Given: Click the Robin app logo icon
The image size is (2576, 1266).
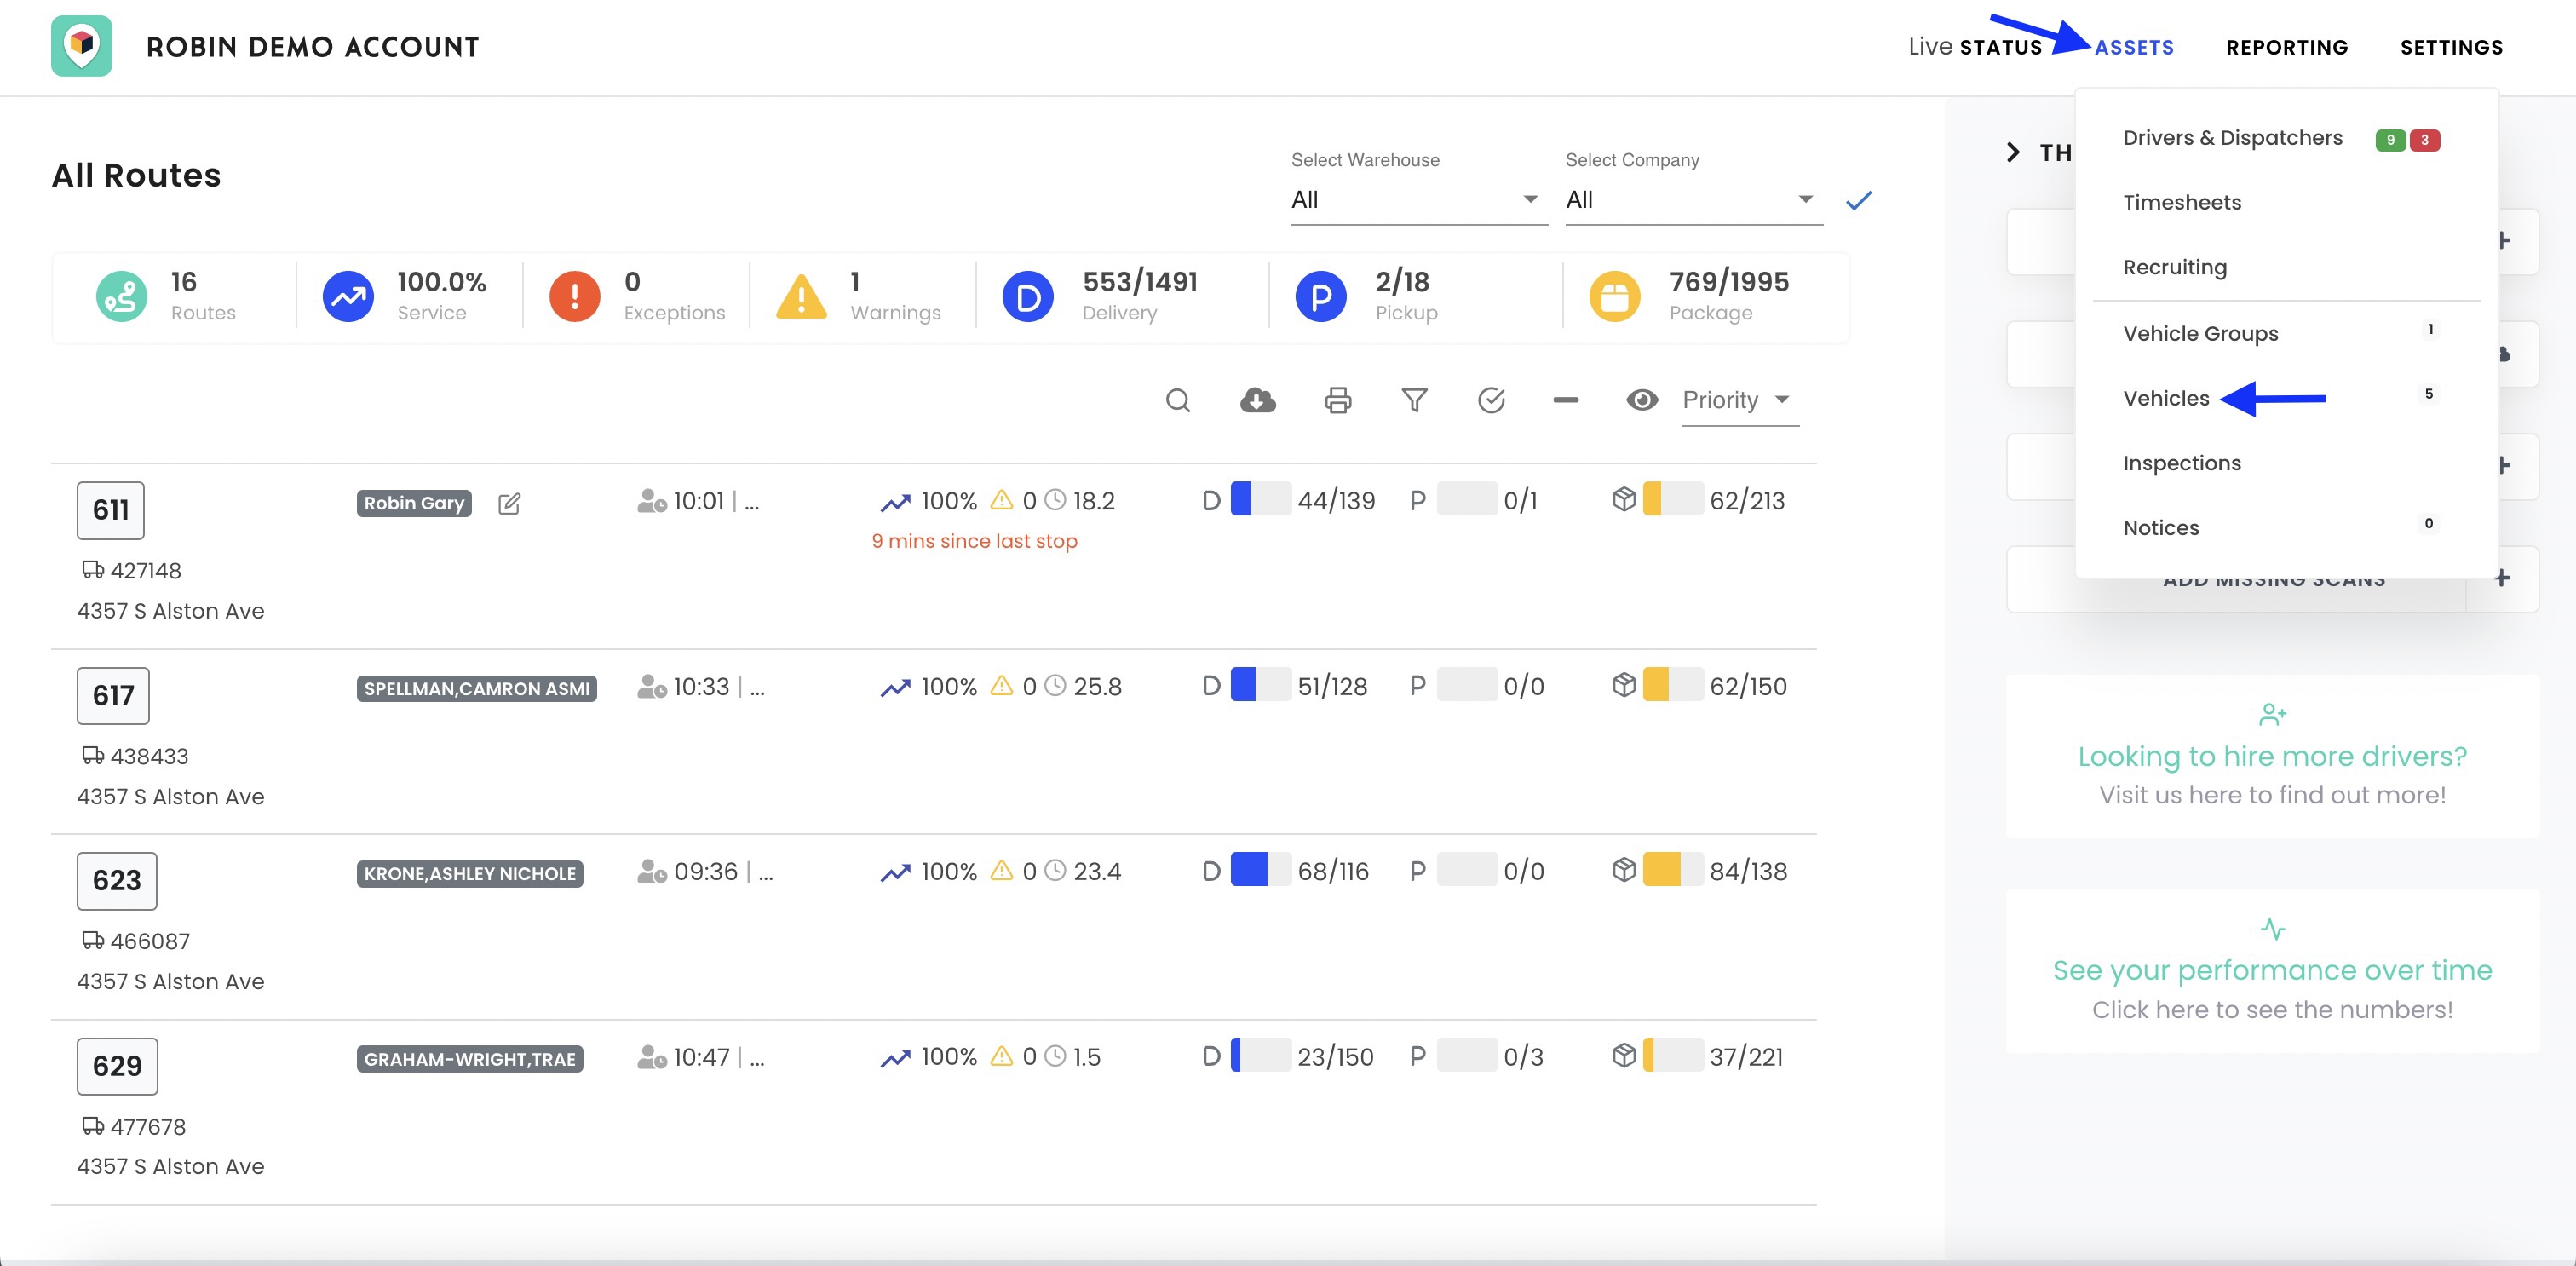Looking at the screenshot, I should [x=82, y=46].
